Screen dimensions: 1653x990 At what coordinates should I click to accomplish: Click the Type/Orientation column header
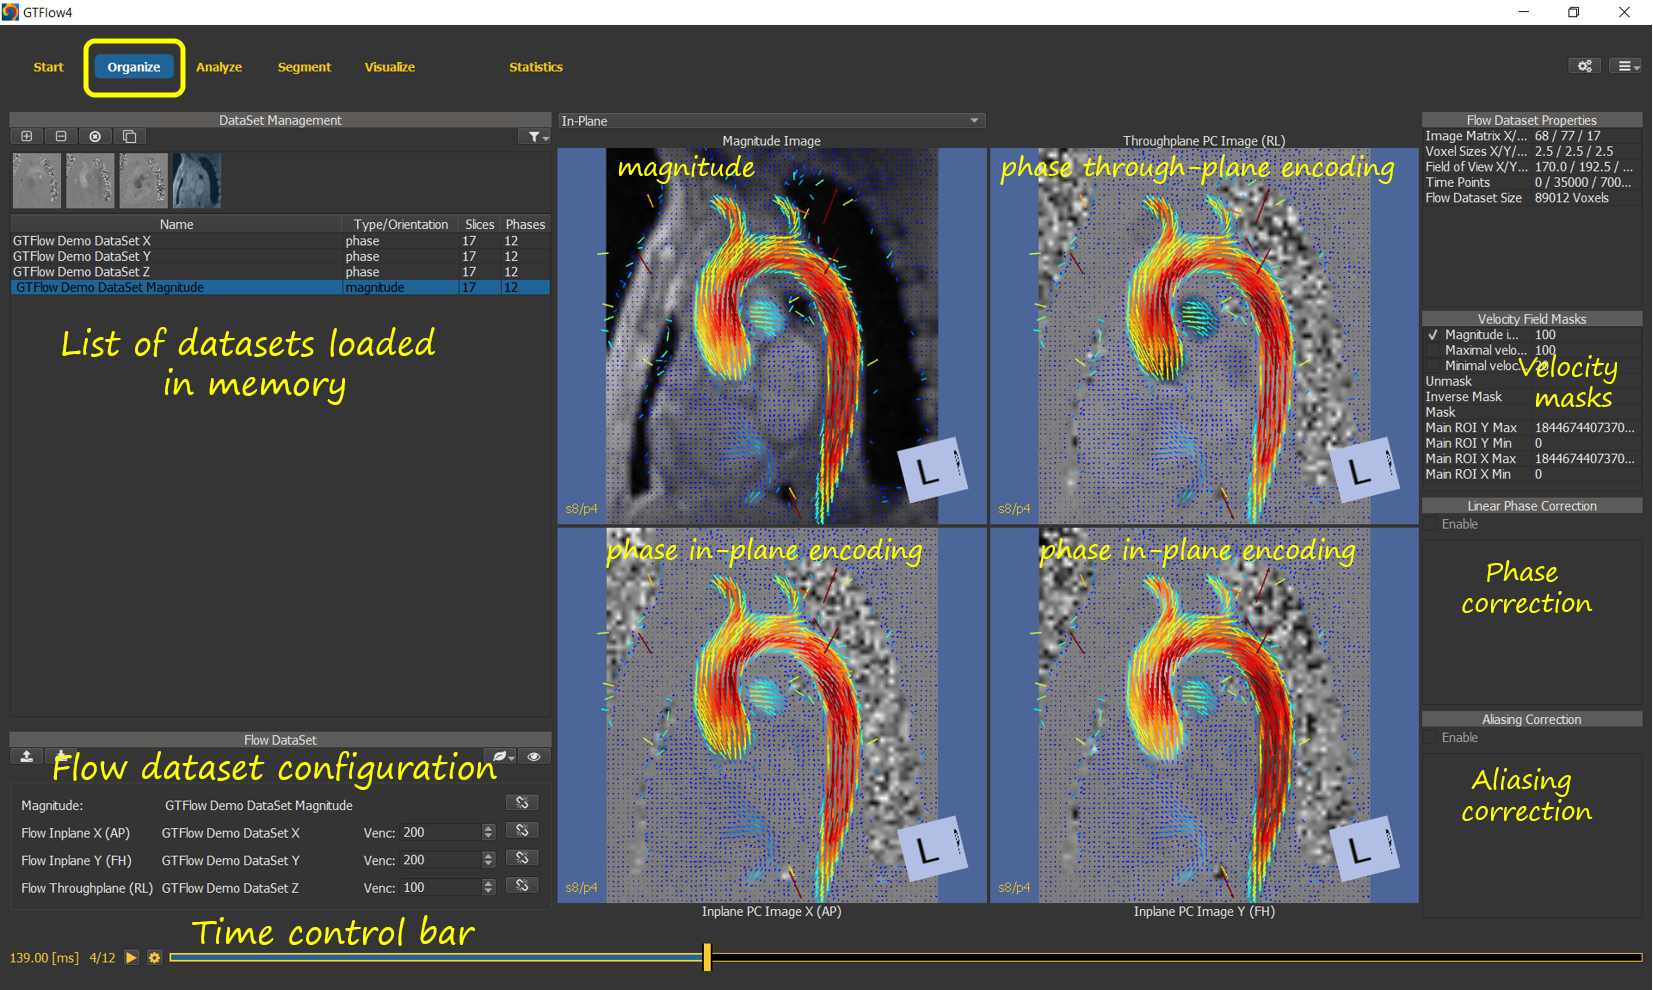pos(400,225)
